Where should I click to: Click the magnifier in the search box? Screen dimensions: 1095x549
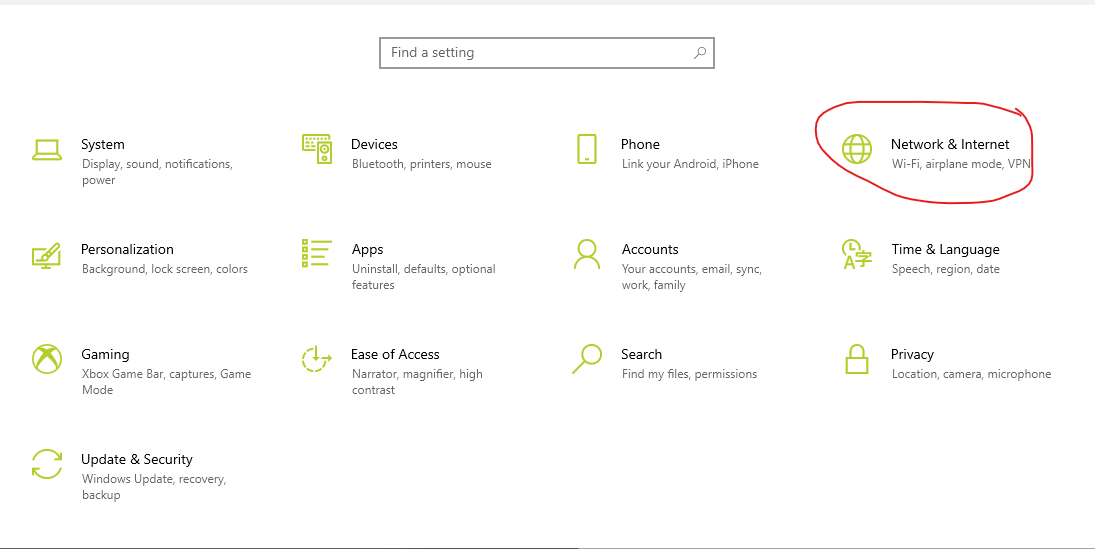(700, 52)
